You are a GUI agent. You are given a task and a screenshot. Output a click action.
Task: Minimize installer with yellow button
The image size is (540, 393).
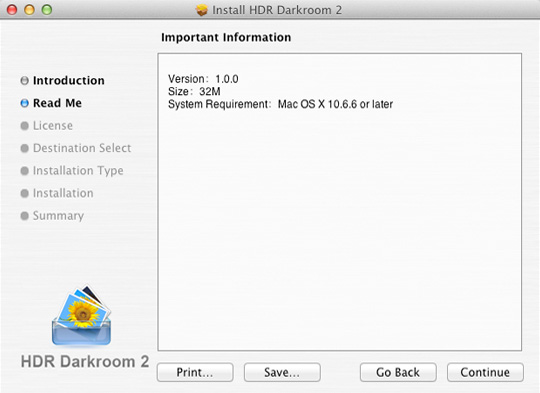pyautogui.click(x=29, y=10)
